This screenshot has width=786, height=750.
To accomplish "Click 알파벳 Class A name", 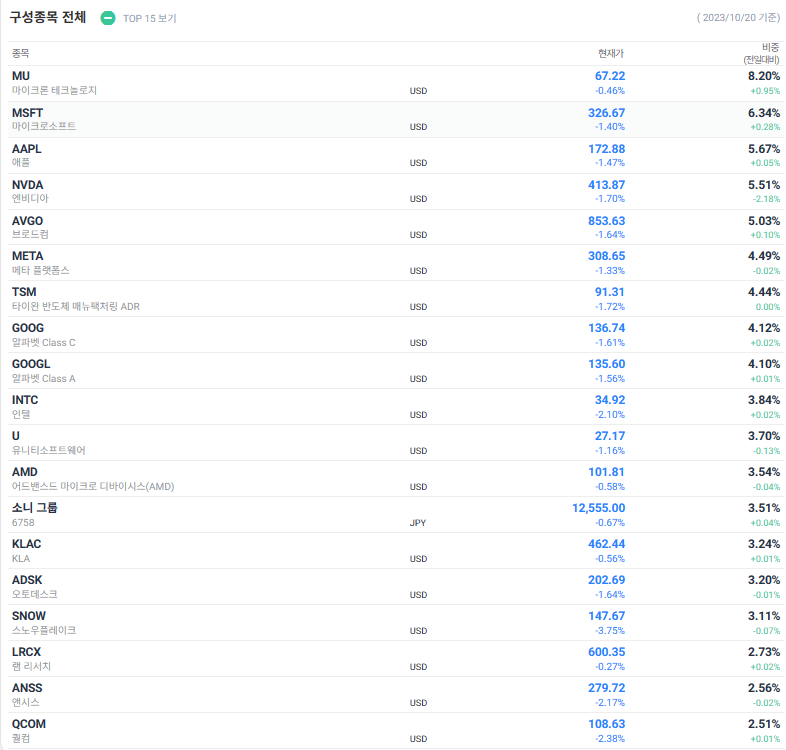I will point(44,379).
